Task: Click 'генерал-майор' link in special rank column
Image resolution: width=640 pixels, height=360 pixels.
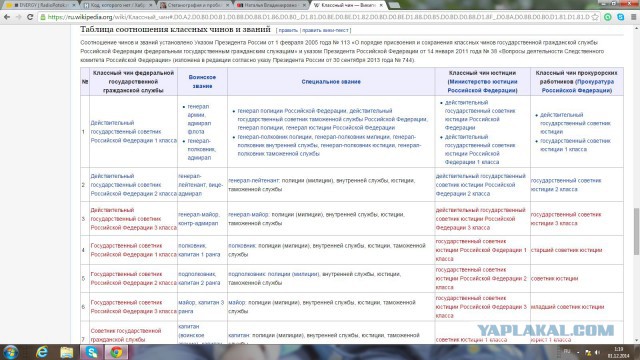Action: coord(248,214)
